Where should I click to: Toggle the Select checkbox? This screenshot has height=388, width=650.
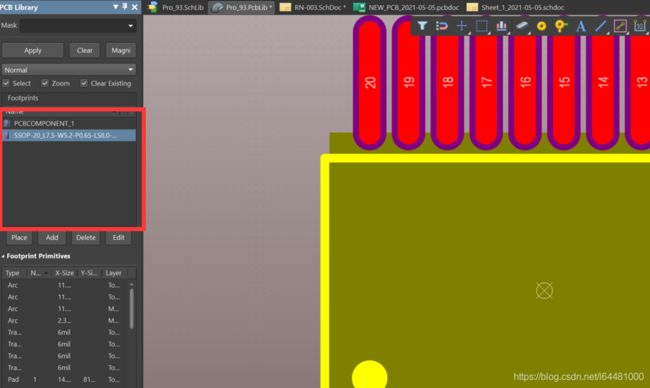6,83
